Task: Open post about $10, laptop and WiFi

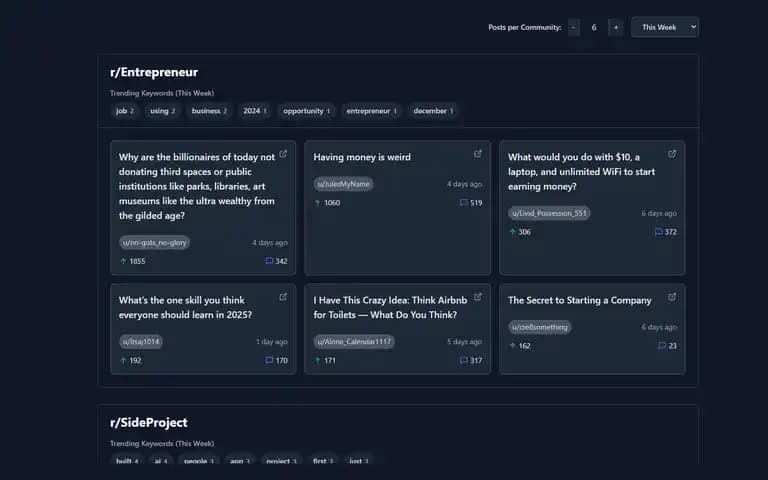Action: pos(581,172)
